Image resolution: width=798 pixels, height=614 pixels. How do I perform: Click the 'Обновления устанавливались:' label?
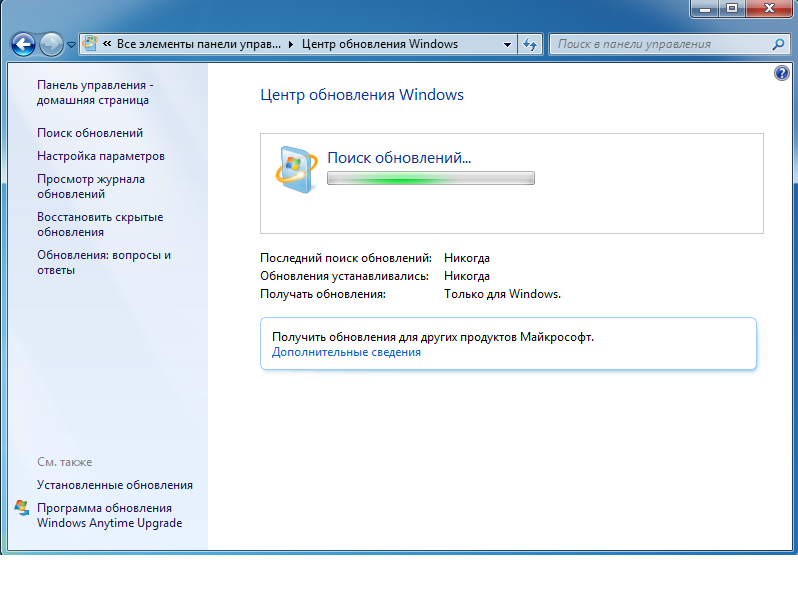coord(344,276)
